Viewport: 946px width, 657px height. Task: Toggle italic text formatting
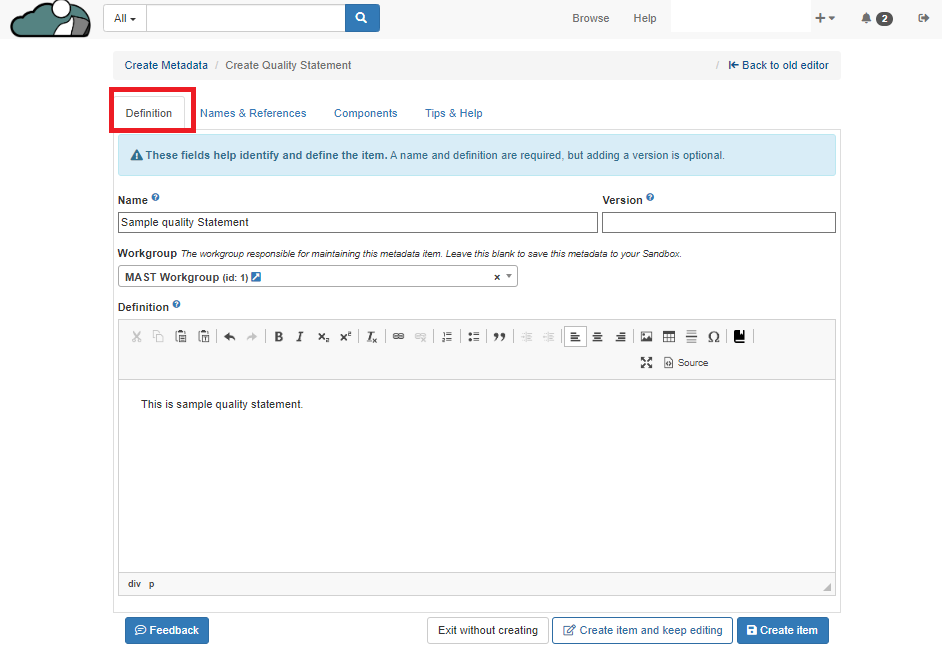click(300, 337)
